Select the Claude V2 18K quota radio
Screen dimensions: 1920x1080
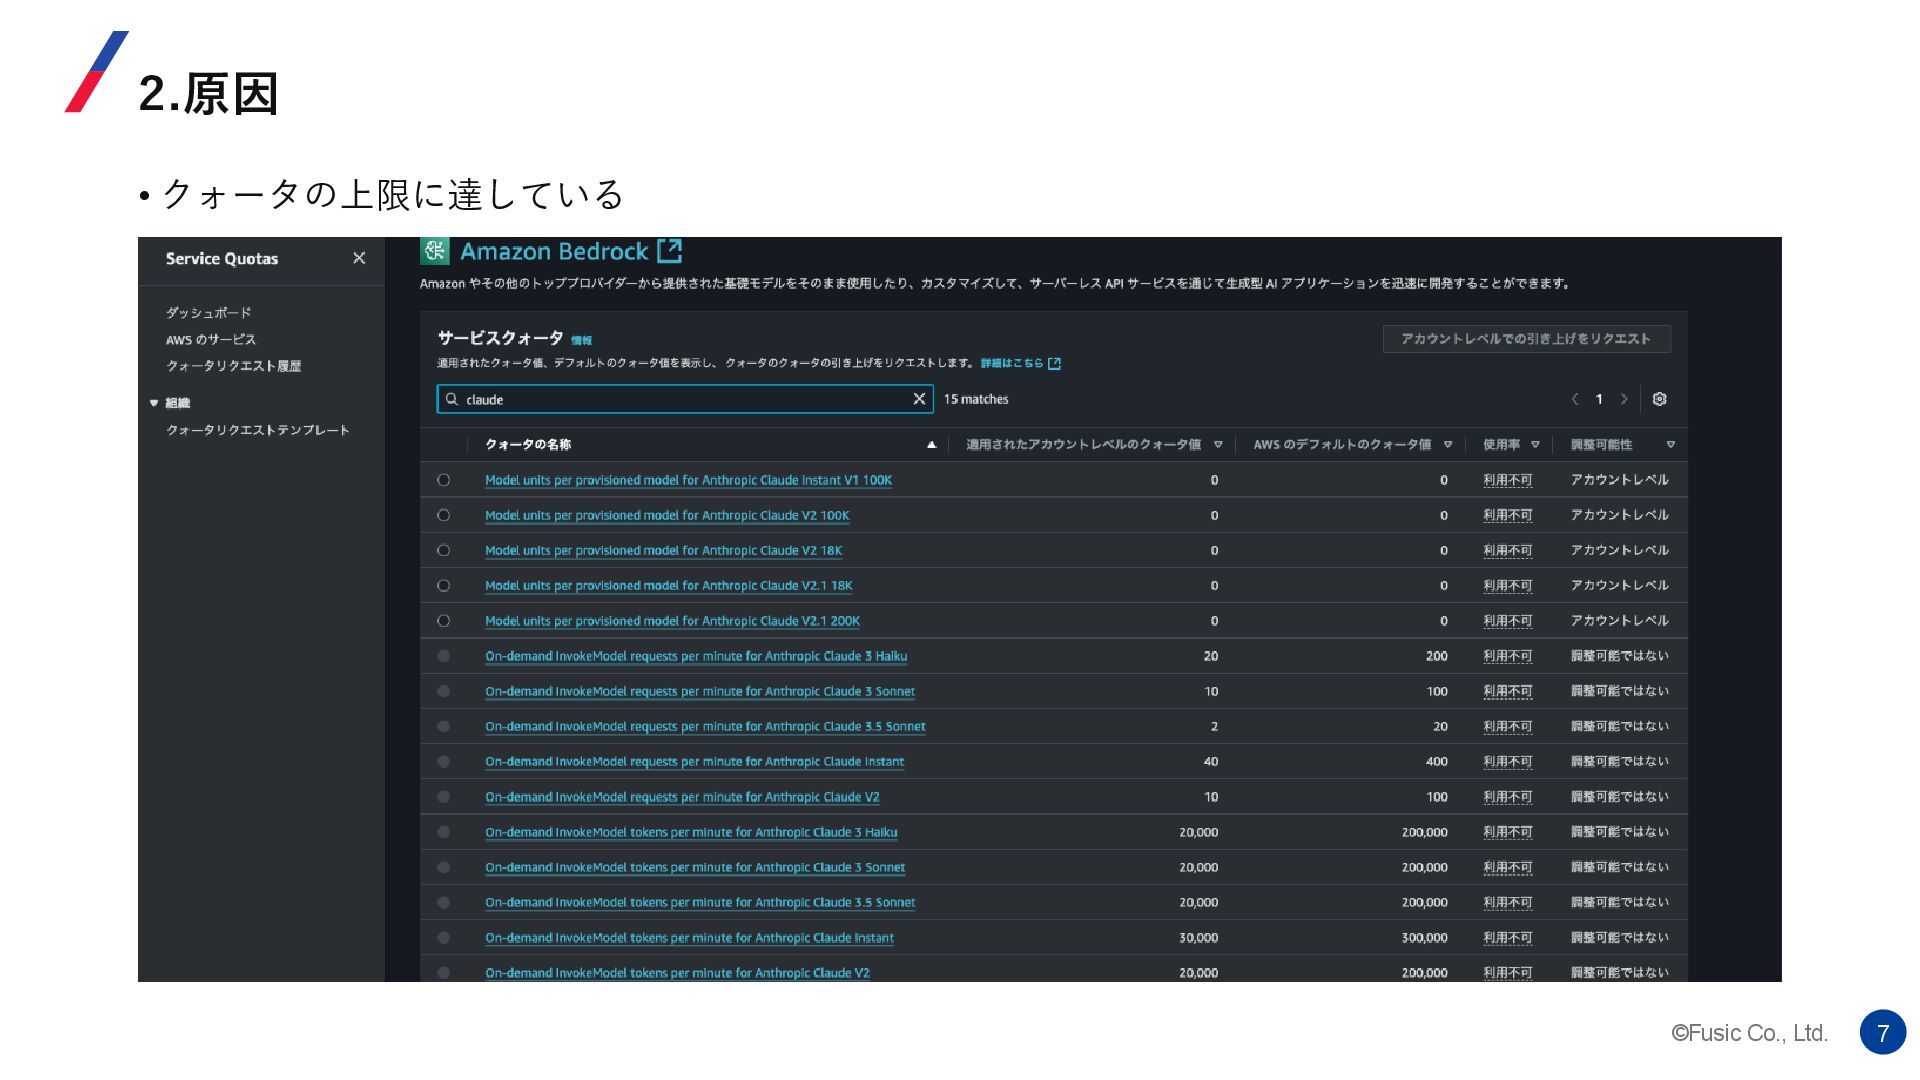click(x=444, y=550)
